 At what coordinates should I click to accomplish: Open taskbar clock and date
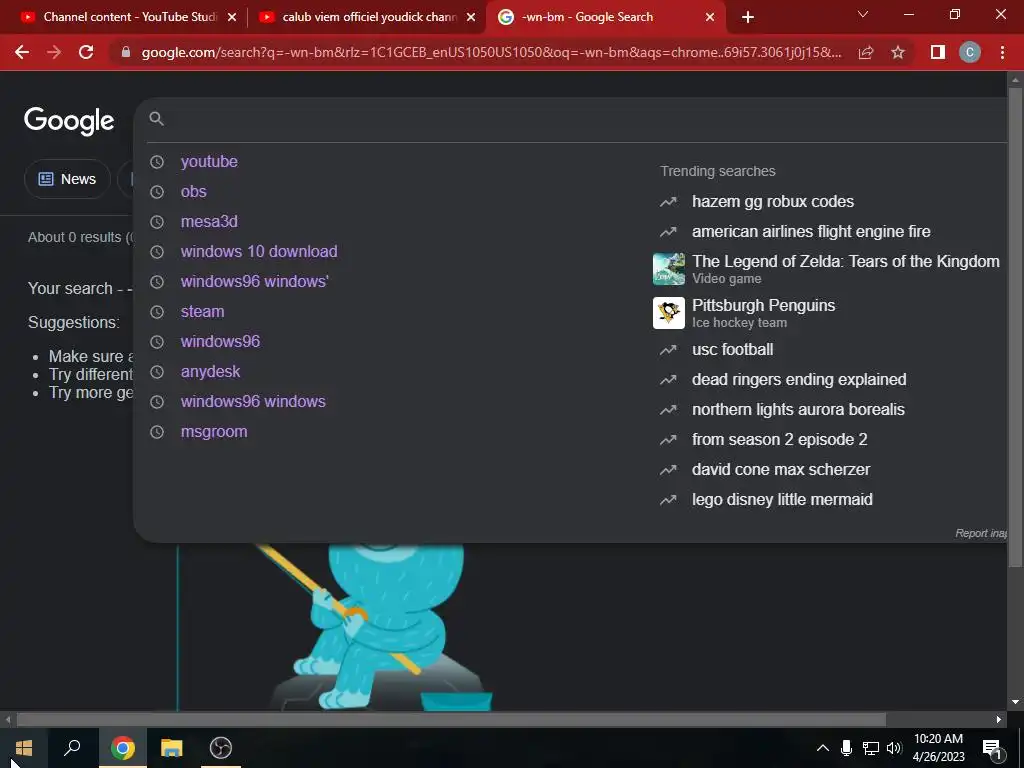[938, 748]
